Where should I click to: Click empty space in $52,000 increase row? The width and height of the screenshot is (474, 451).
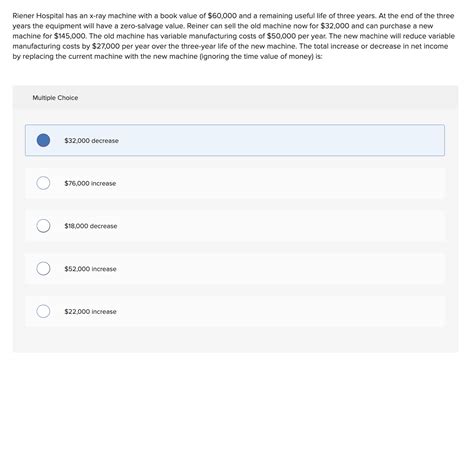tap(280, 268)
